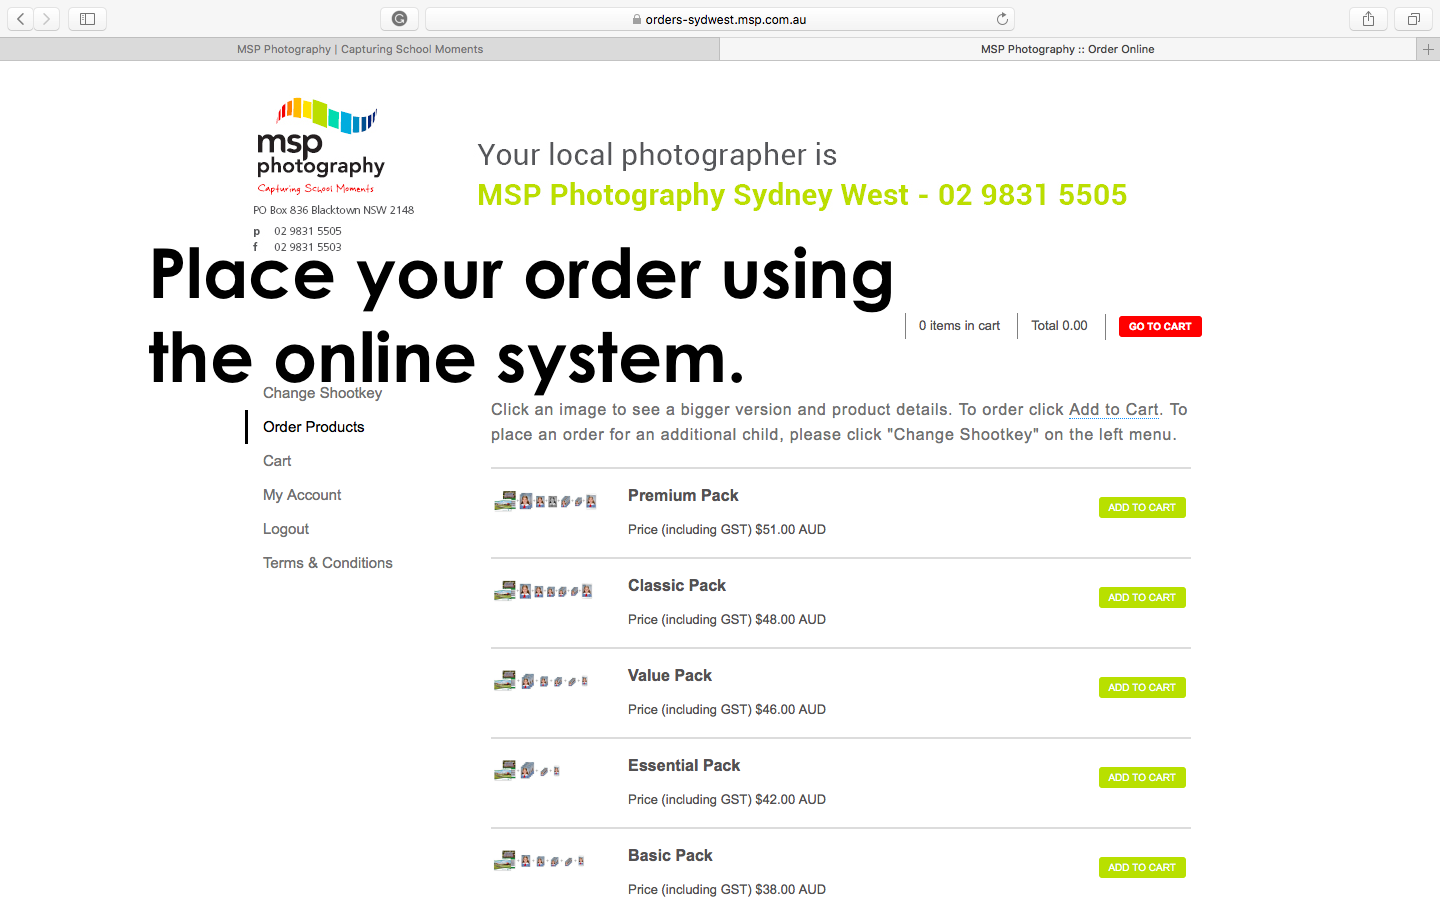Click Logout in the left menu
1440x900 pixels.
[x=286, y=529]
